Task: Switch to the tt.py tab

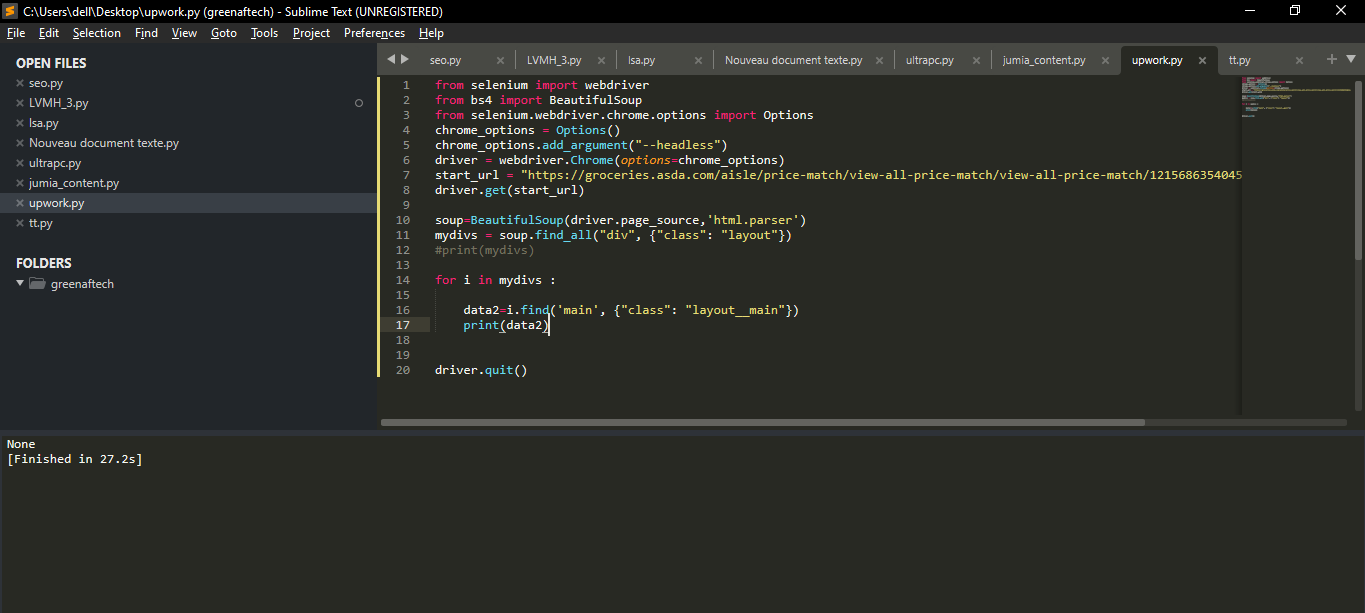Action: pos(1240,60)
